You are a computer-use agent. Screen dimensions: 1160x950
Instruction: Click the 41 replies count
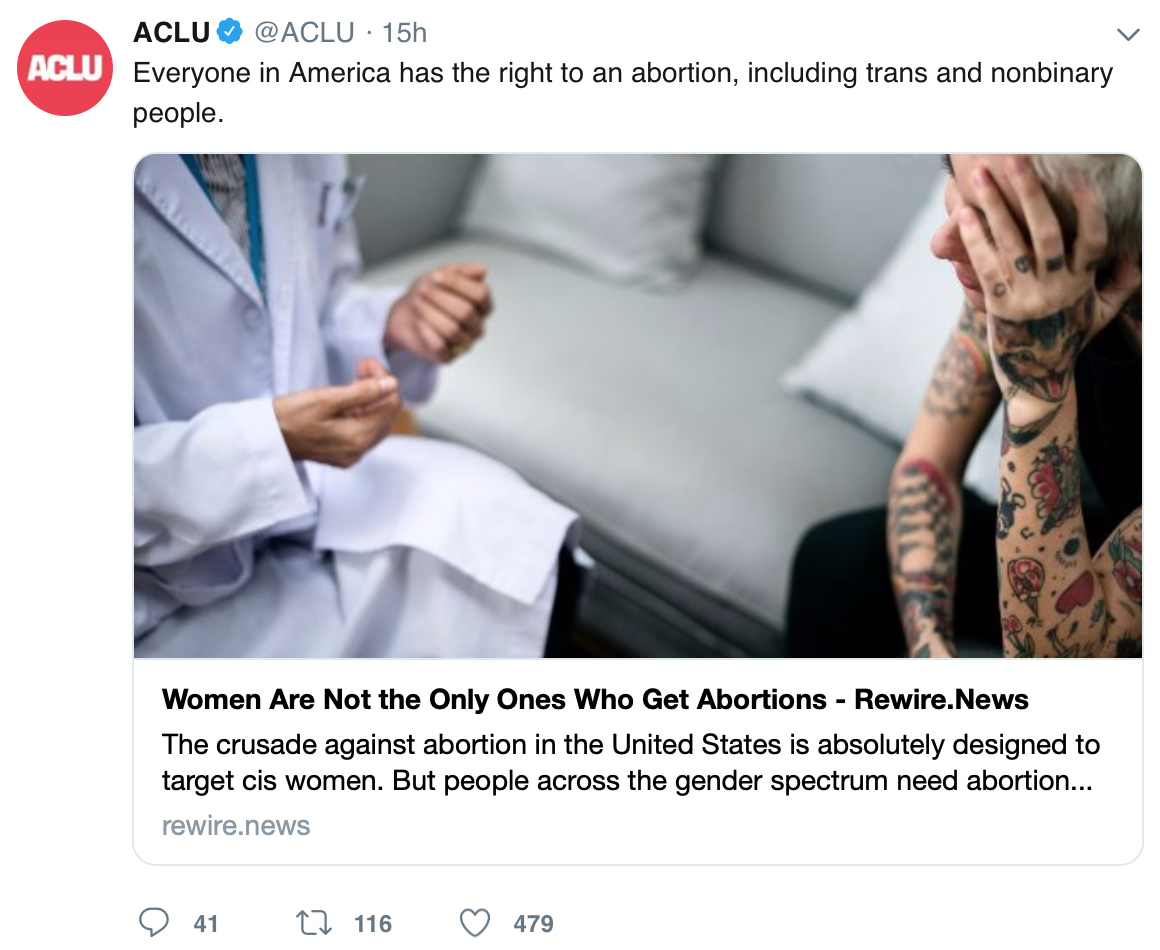pos(206,923)
